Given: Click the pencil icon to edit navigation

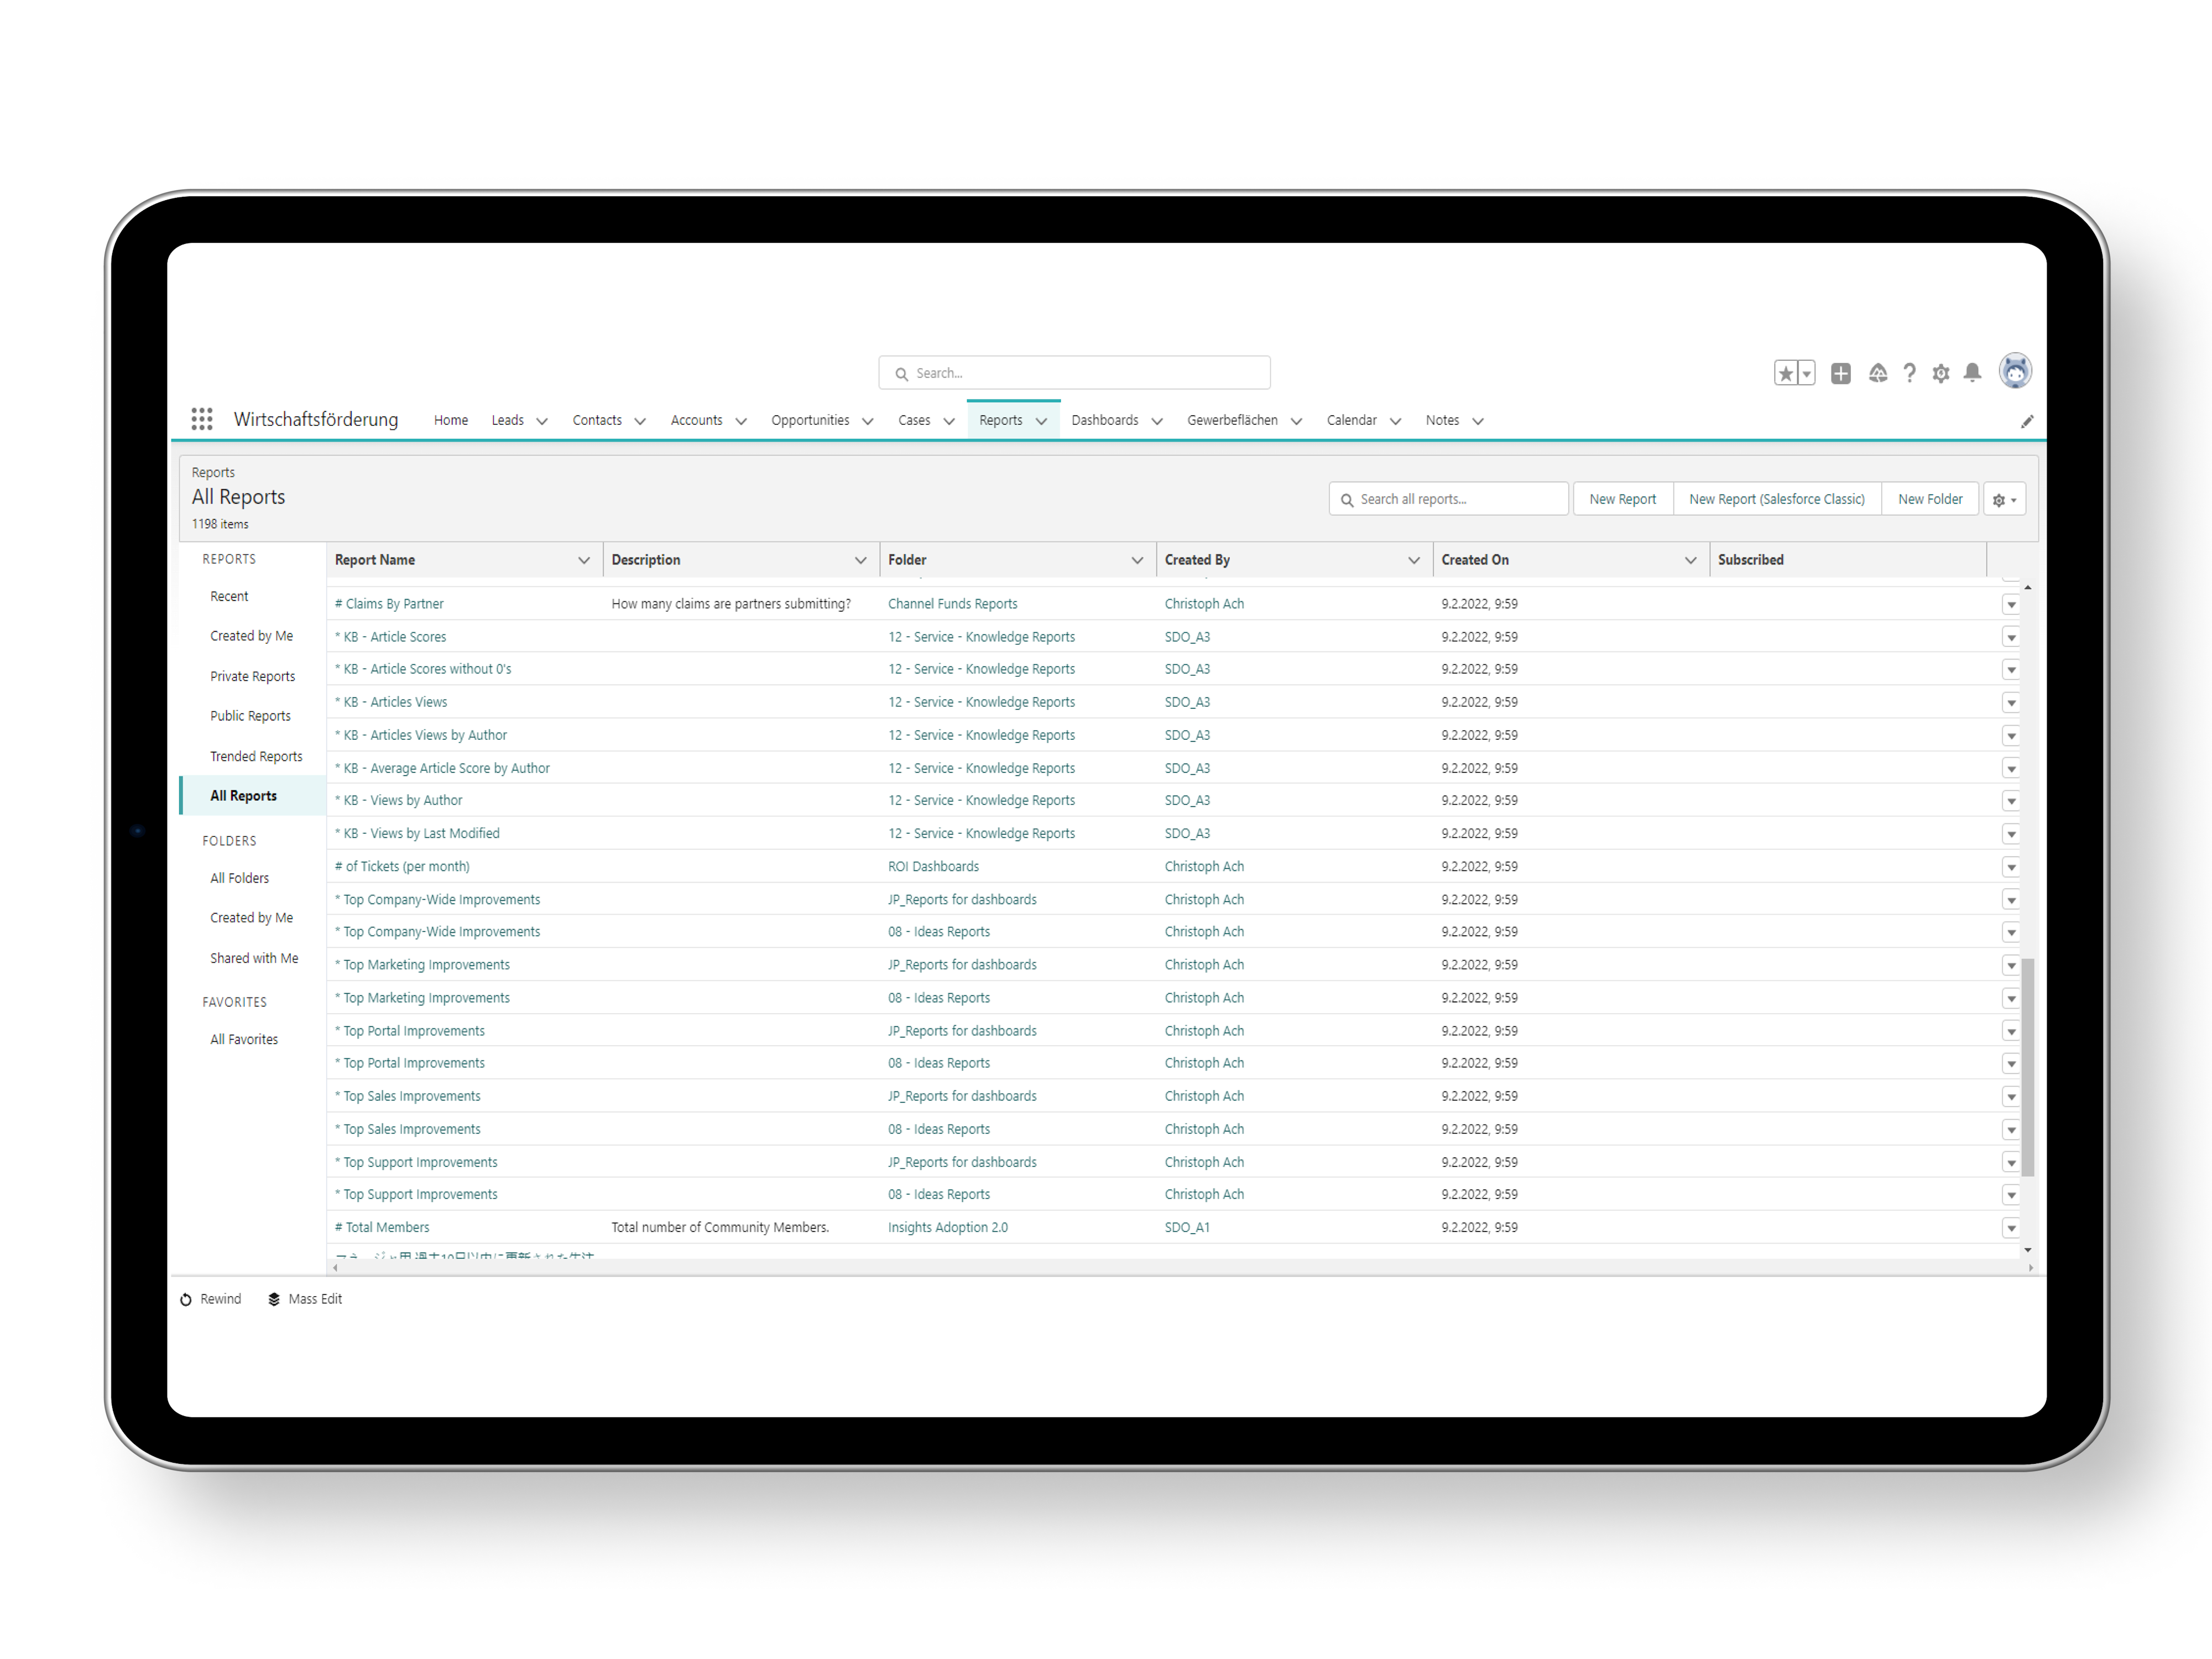Looking at the screenshot, I should click(x=2026, y=421).
